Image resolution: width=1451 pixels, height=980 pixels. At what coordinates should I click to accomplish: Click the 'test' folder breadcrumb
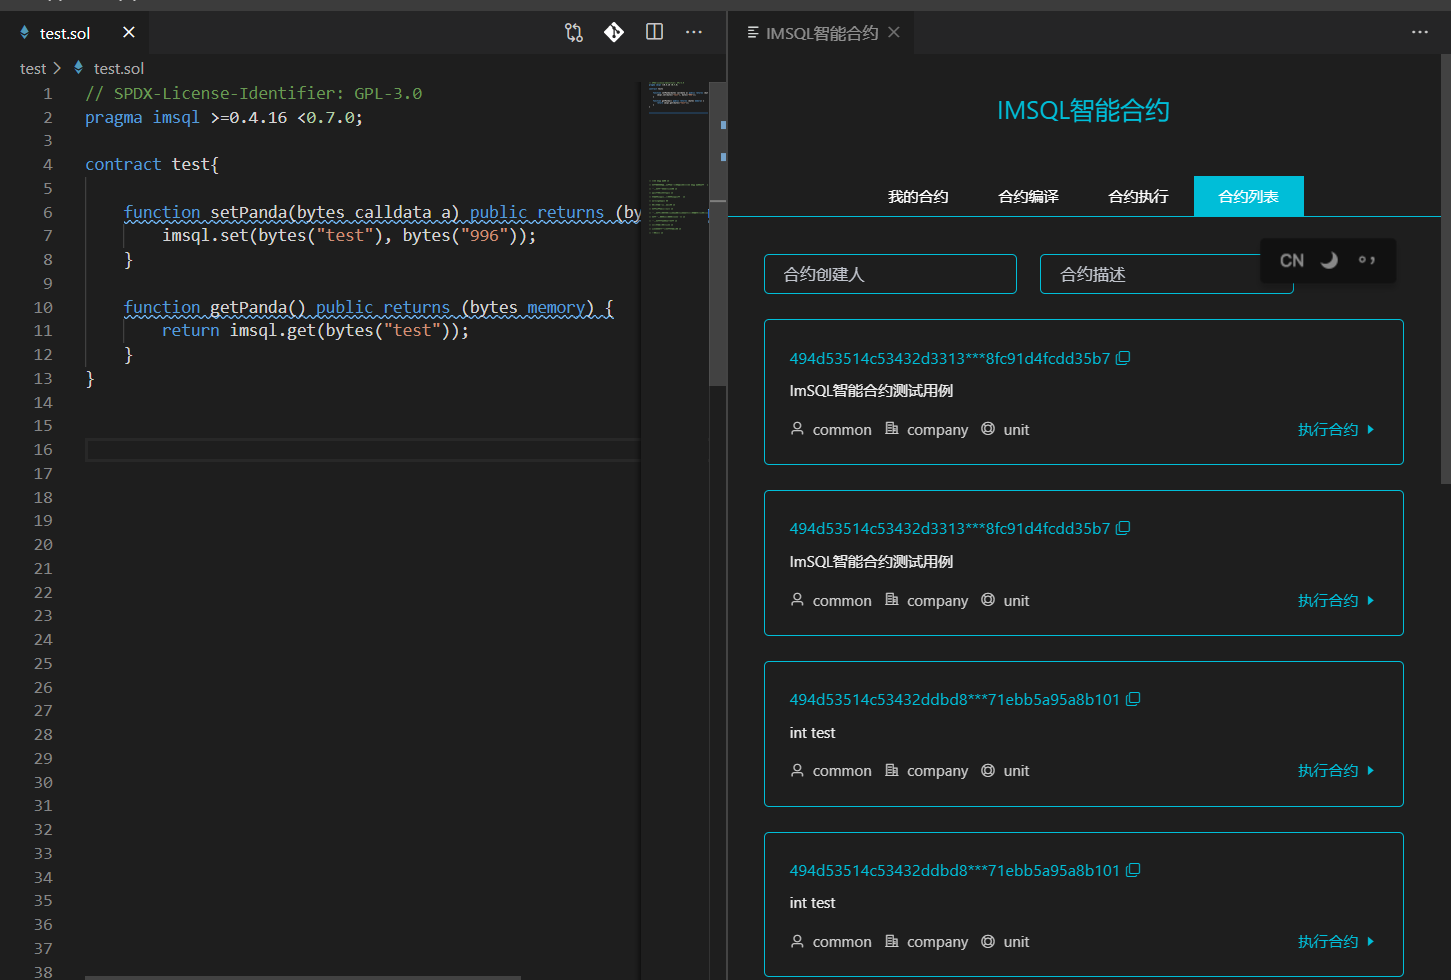(33, 68)
